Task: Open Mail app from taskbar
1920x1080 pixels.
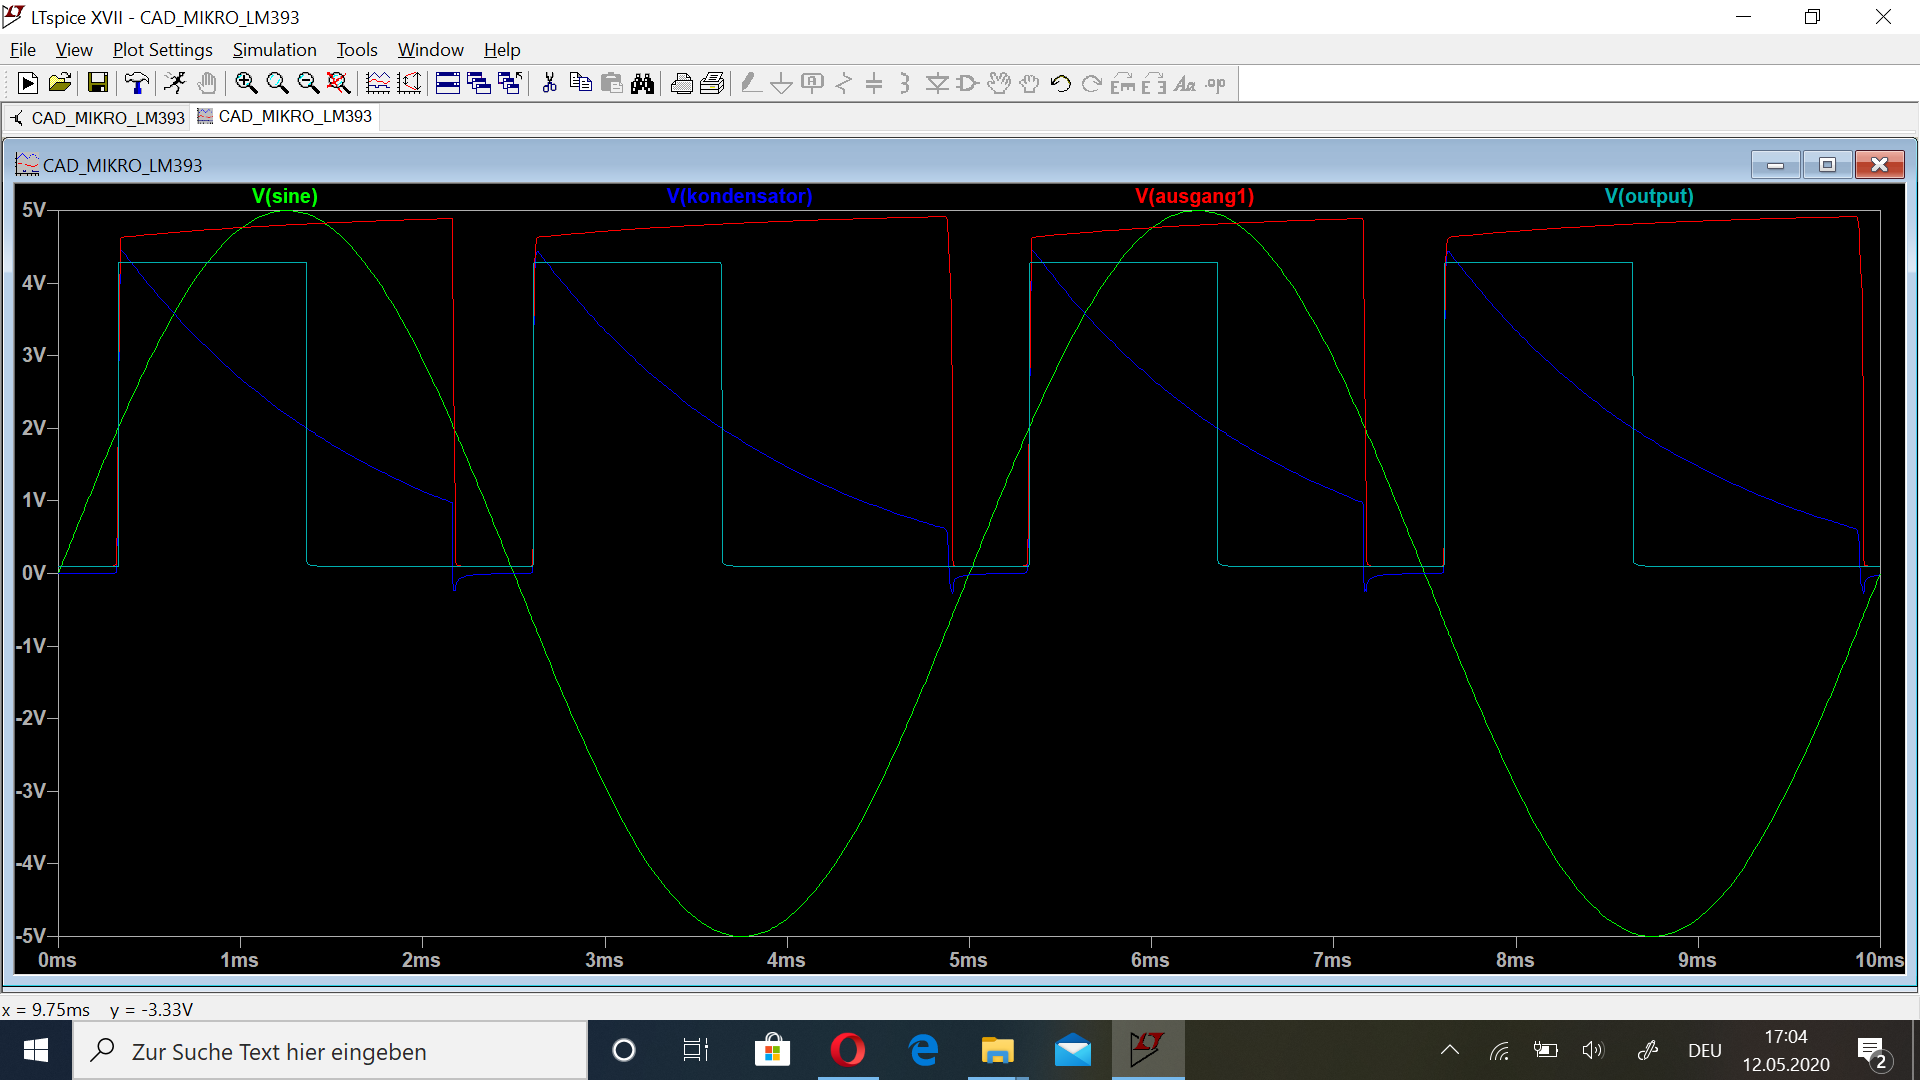Action: [x=1073, y=1050]
